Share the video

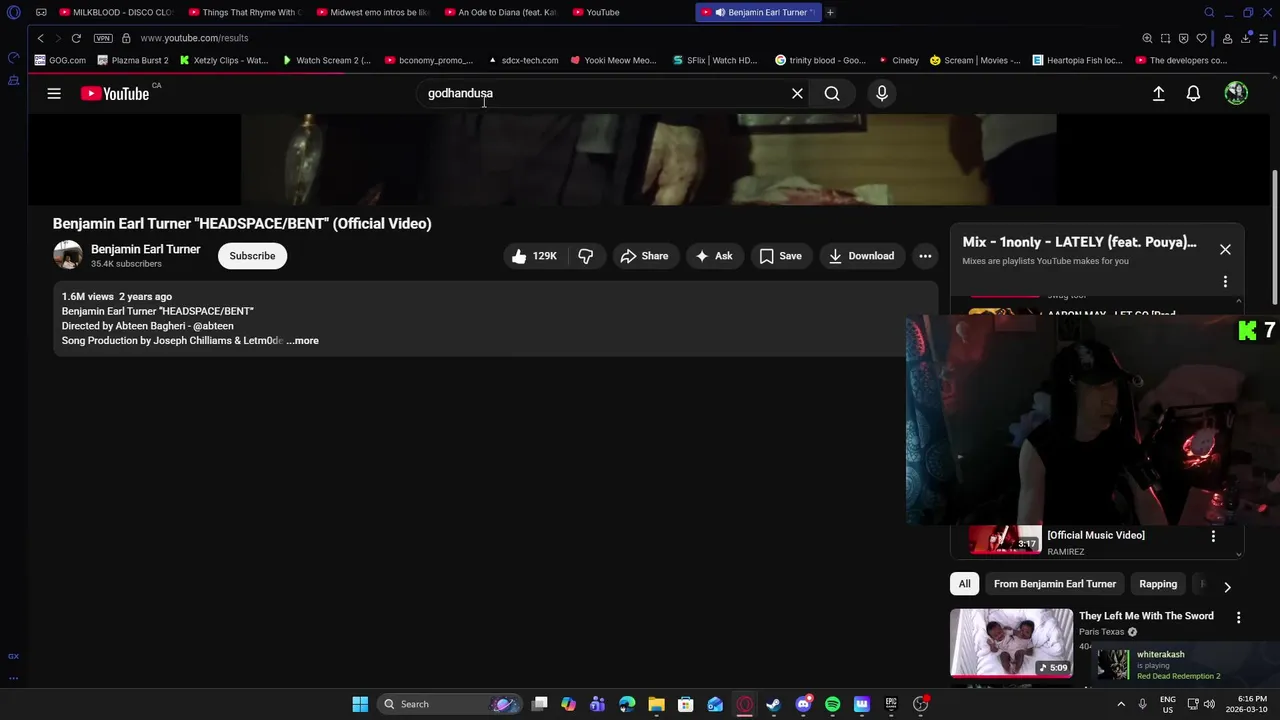[x=644, y=256]
